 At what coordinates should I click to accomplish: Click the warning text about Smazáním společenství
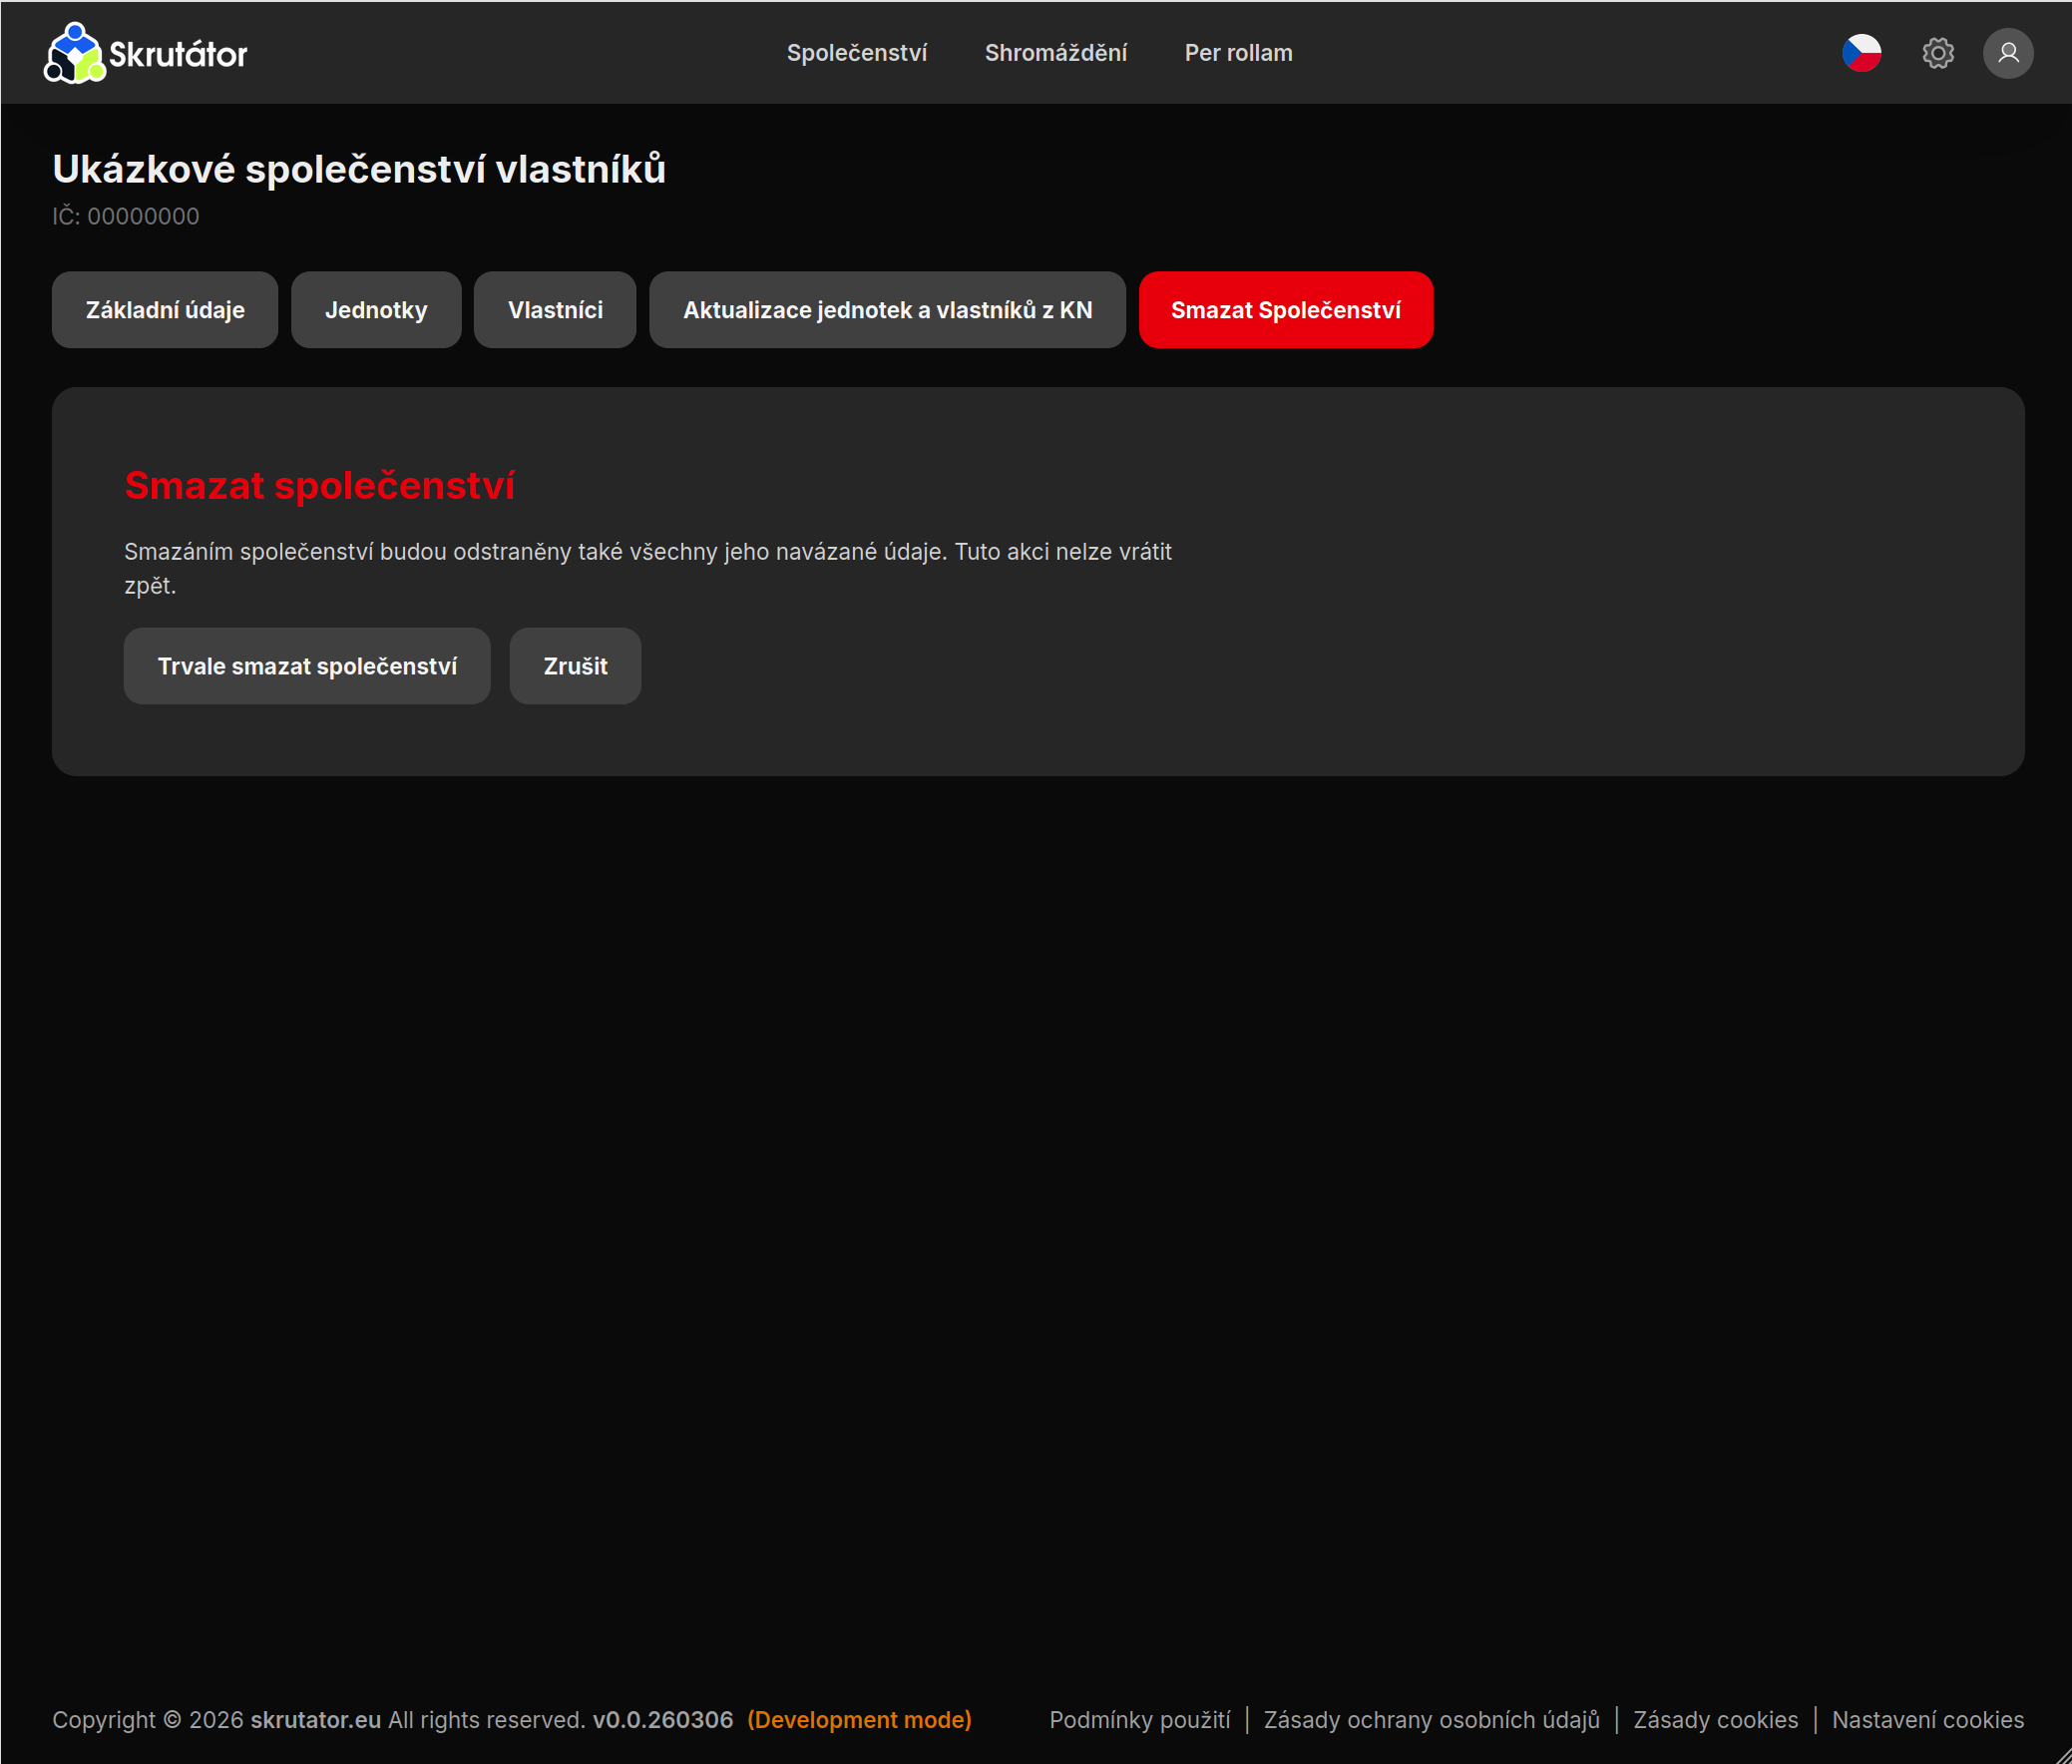[648, 568]
